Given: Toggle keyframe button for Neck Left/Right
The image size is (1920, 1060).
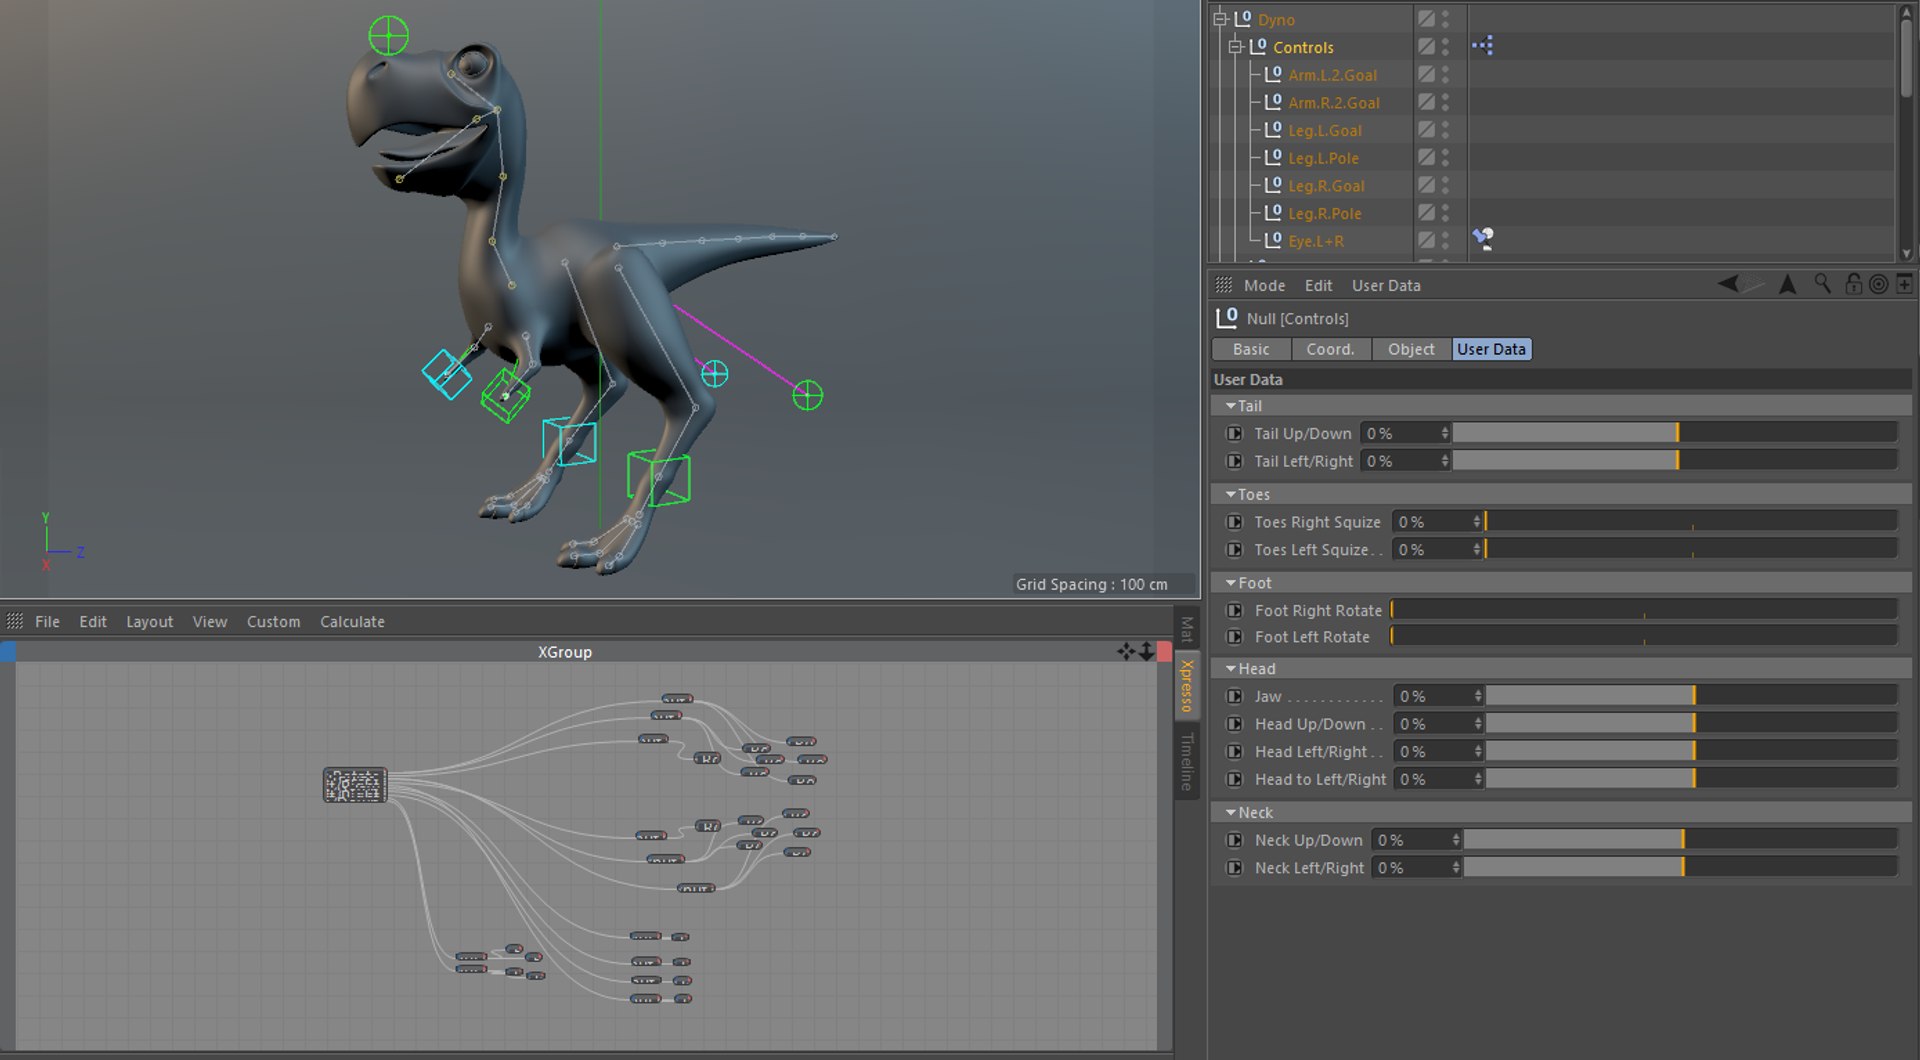Looking at the screenshot, I should tap(1235, 868).
